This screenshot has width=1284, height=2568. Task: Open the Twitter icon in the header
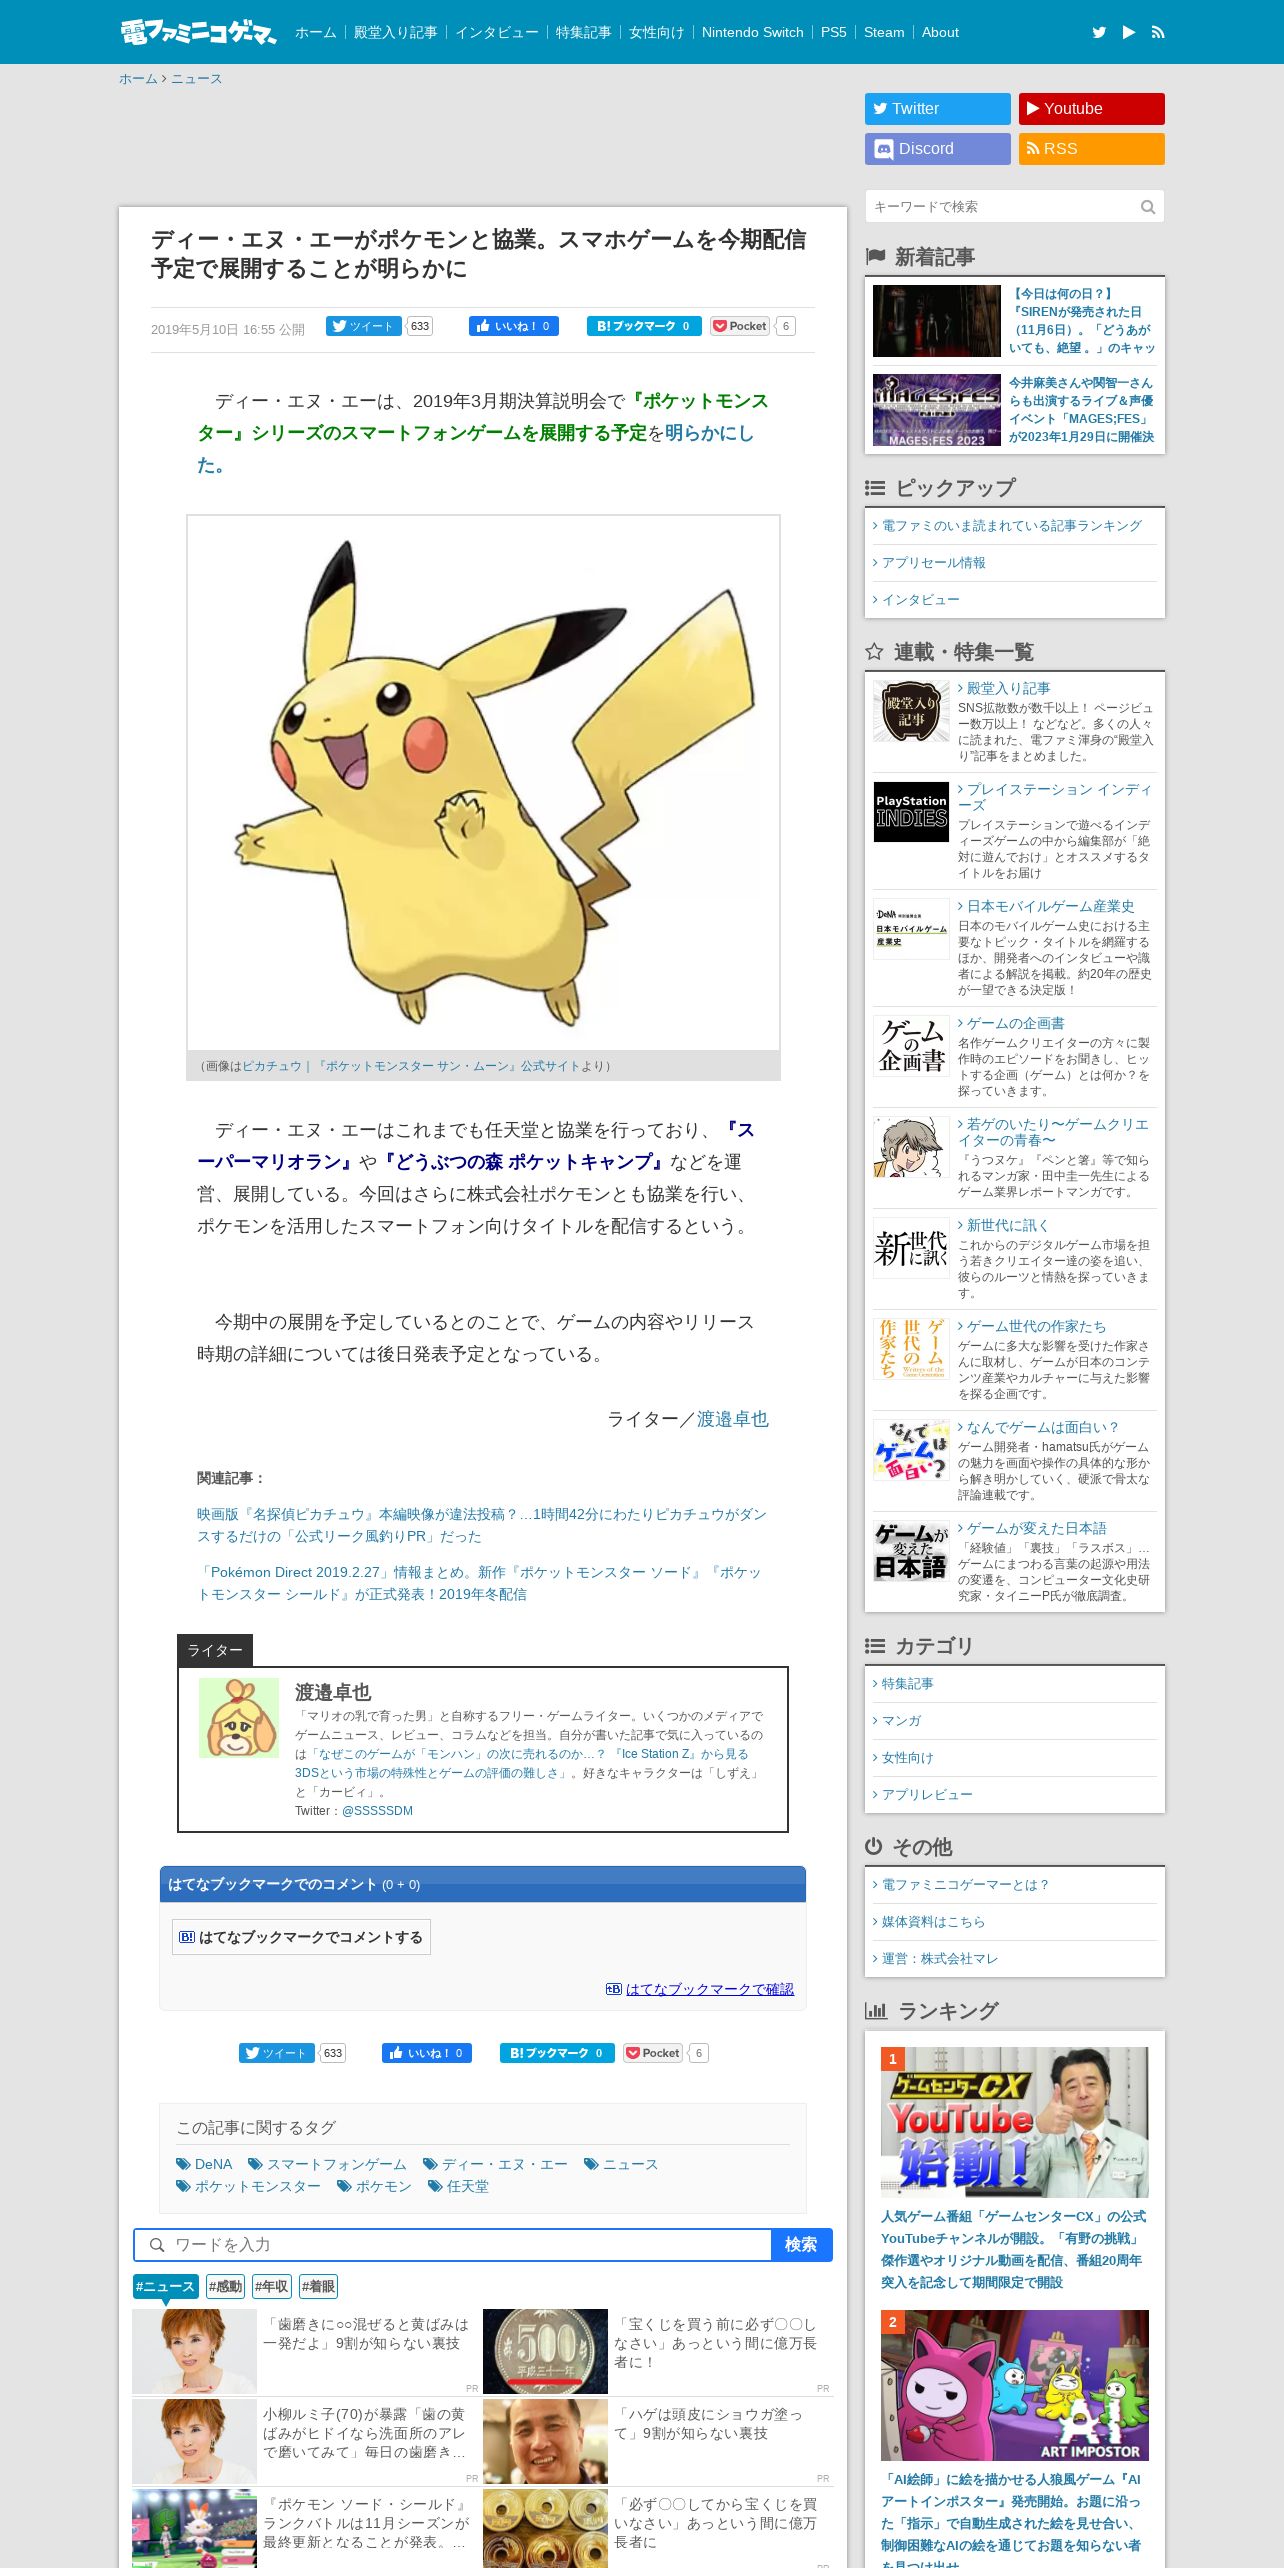point(1099,32)
